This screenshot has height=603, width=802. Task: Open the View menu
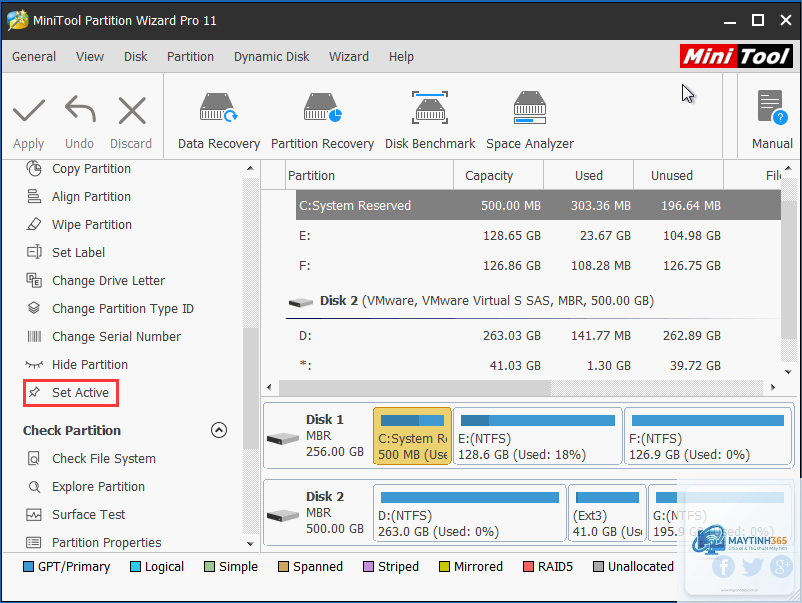(90, 57)
